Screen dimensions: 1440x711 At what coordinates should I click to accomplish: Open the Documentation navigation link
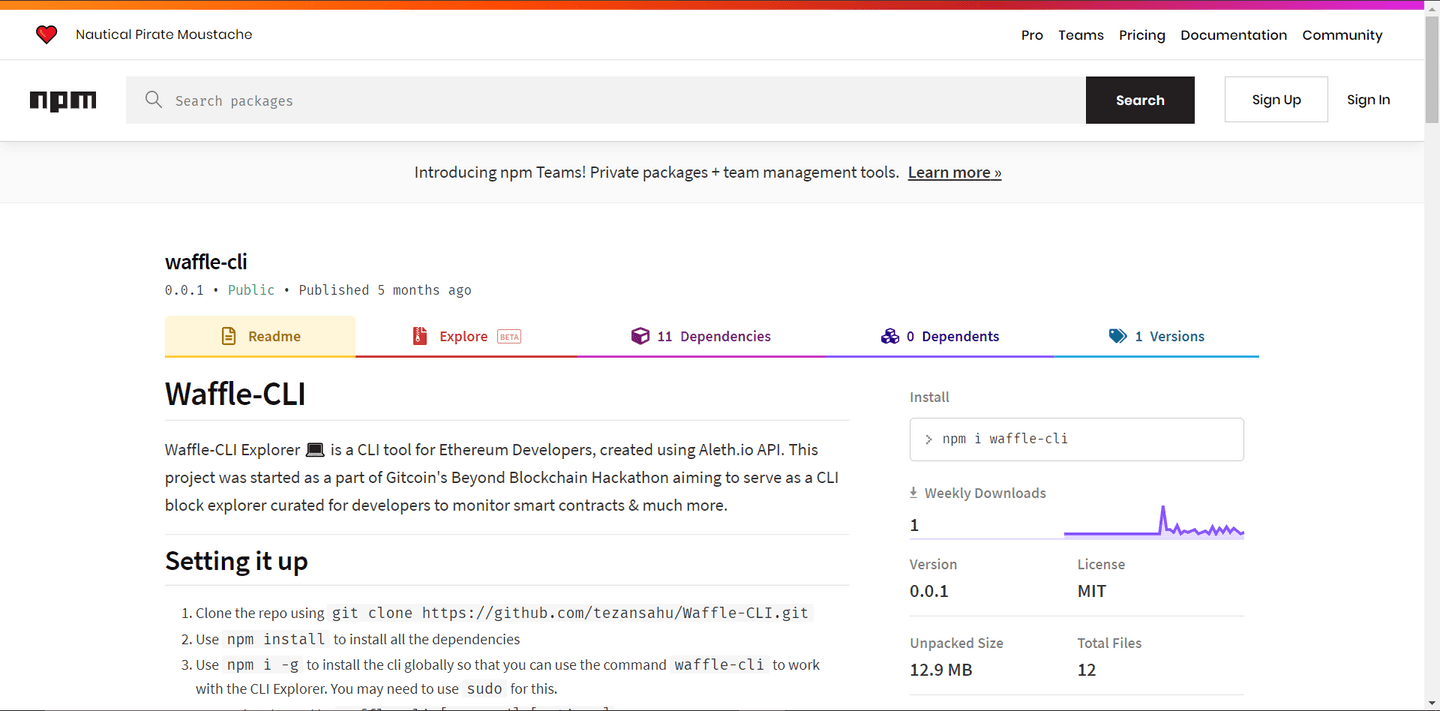pyautogui.click(x=1234, y=35)
